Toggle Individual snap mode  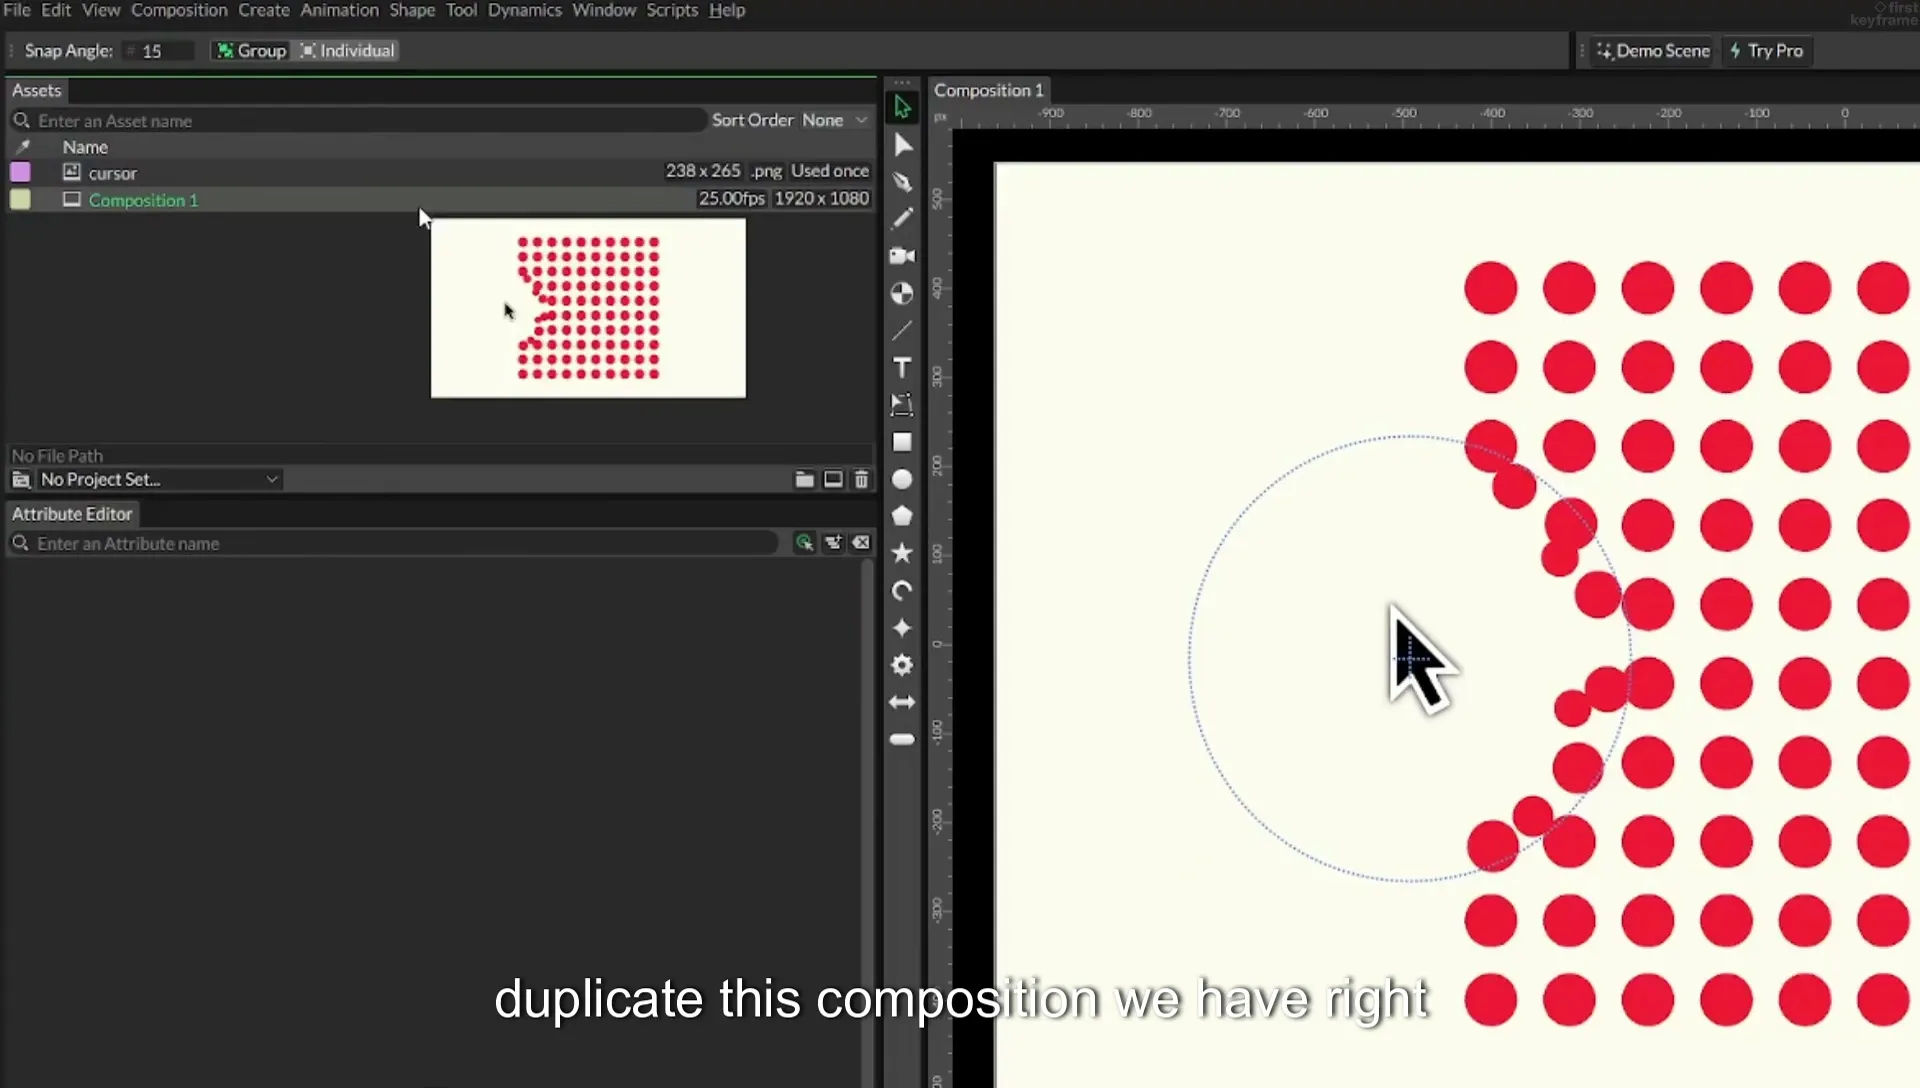click(348, 51)
